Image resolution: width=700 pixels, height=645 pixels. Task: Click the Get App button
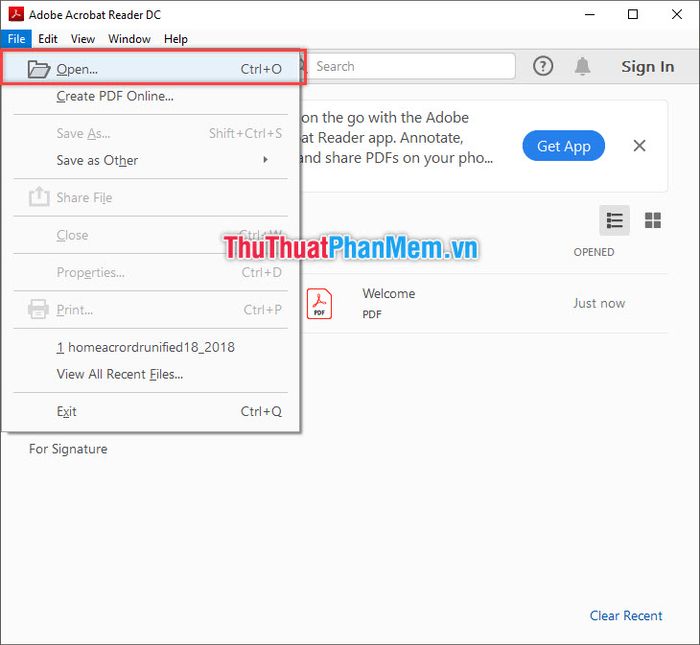coord(563,146)
